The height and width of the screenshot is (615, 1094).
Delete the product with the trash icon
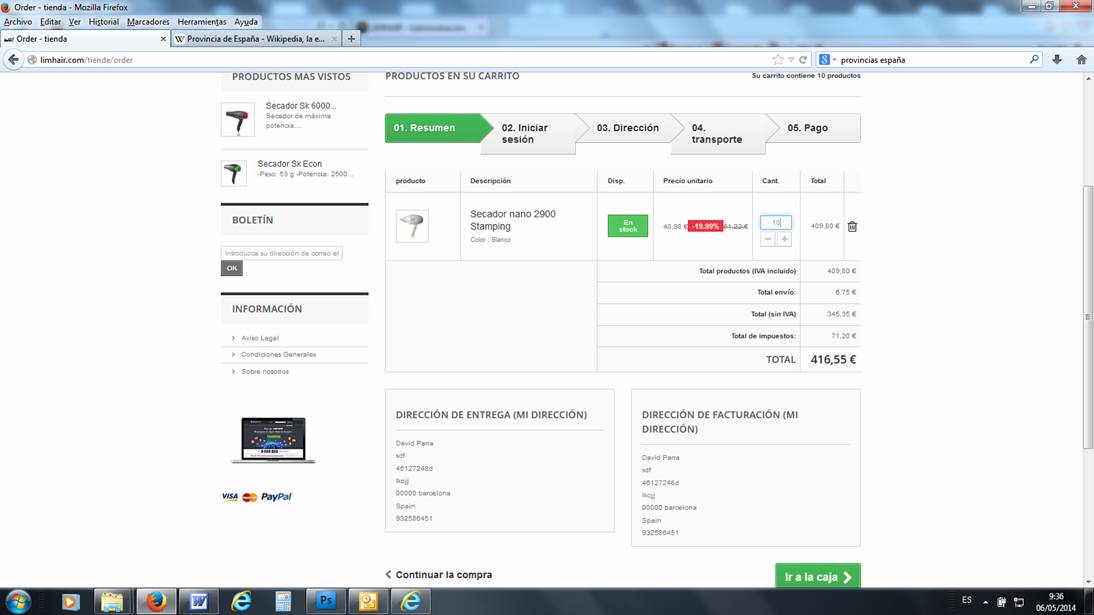click(x=852, y=226)
